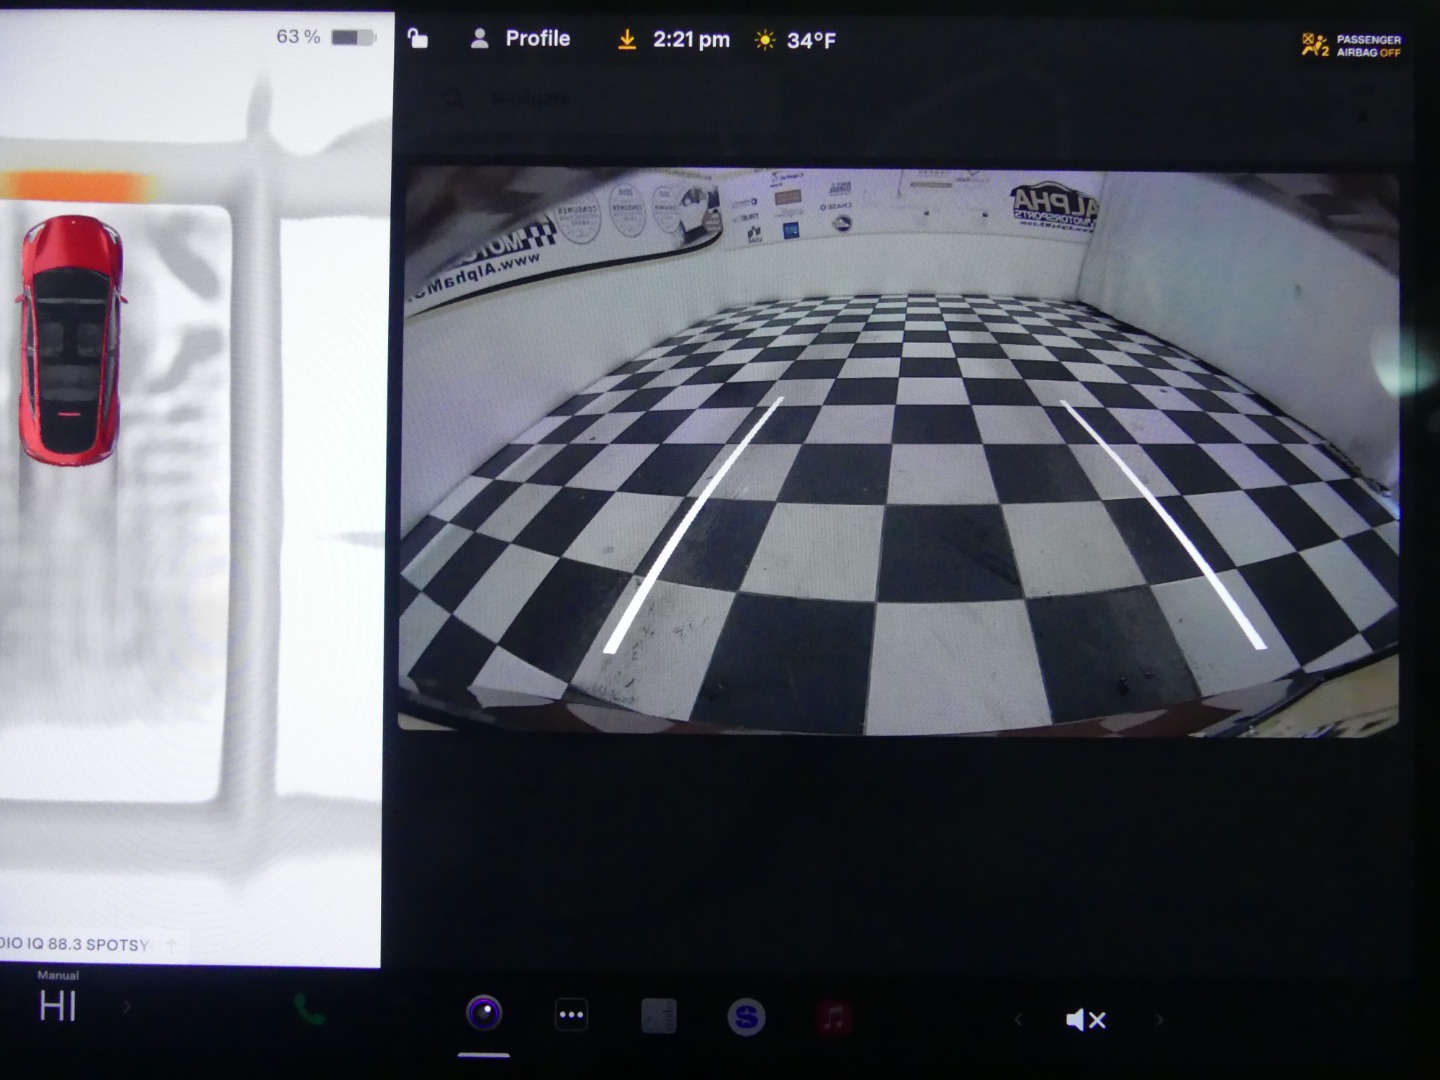
Task: Tap the red car visualization
Action: pos(70,340)
